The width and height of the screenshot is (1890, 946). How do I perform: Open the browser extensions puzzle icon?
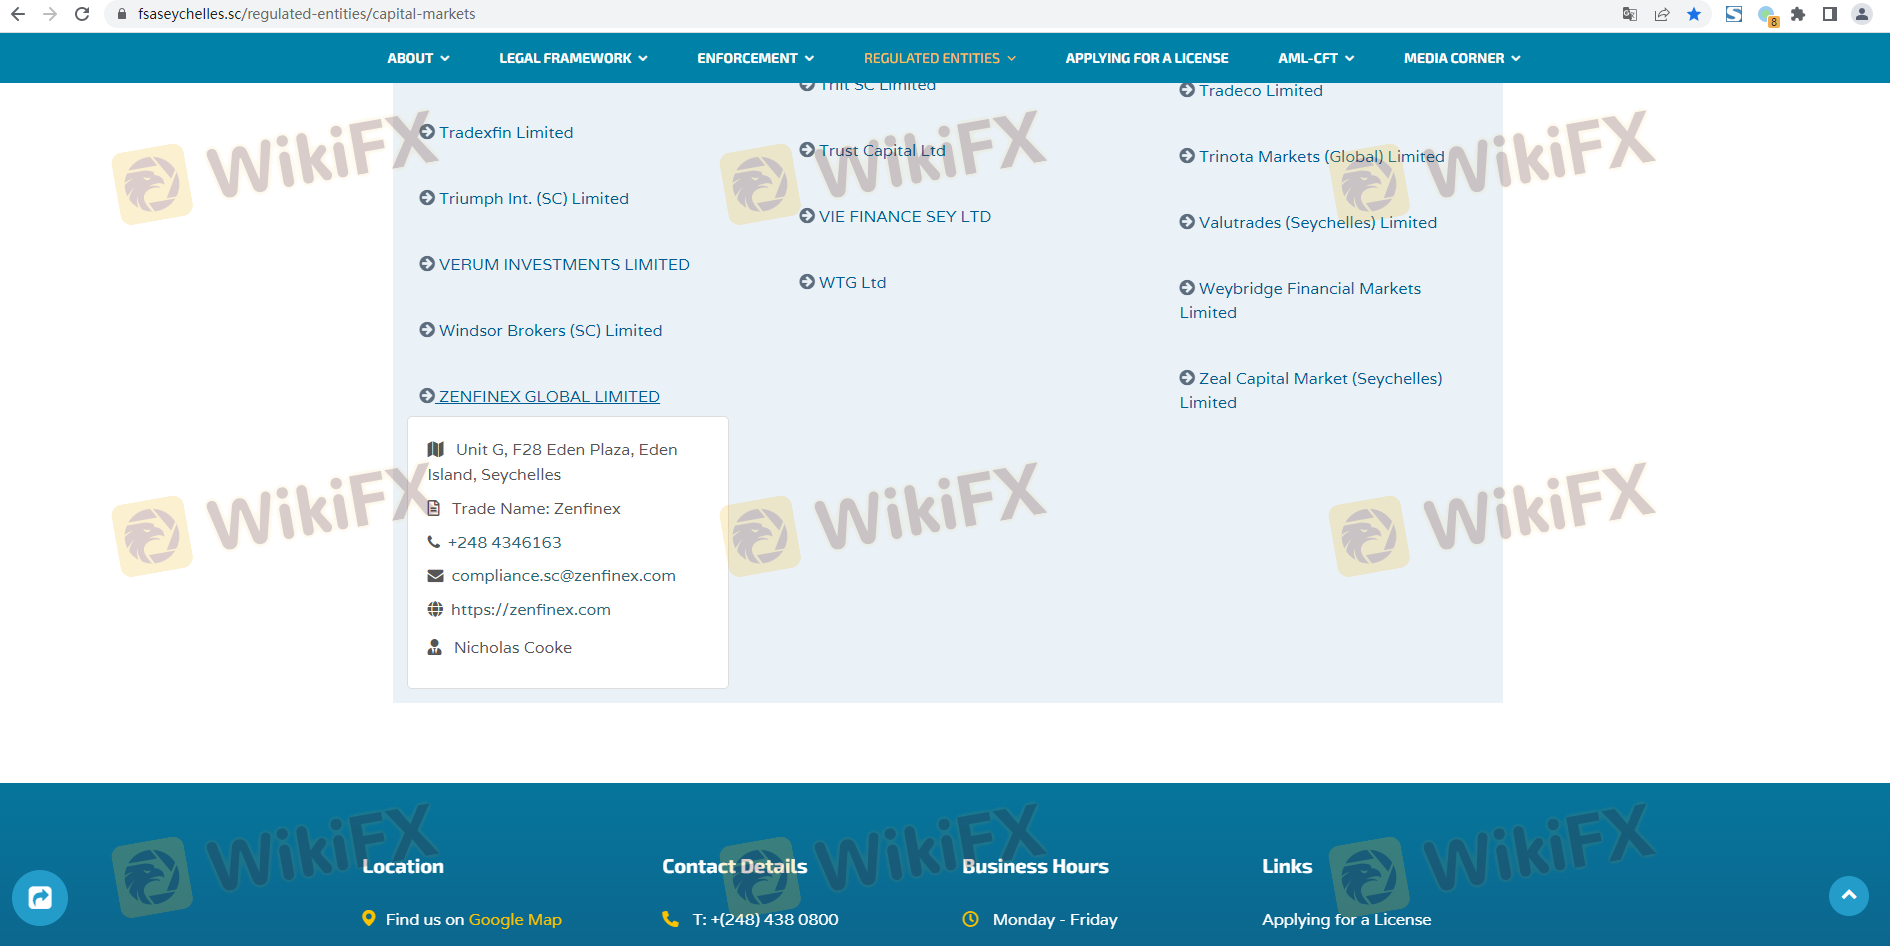(x=1798, y=14)
